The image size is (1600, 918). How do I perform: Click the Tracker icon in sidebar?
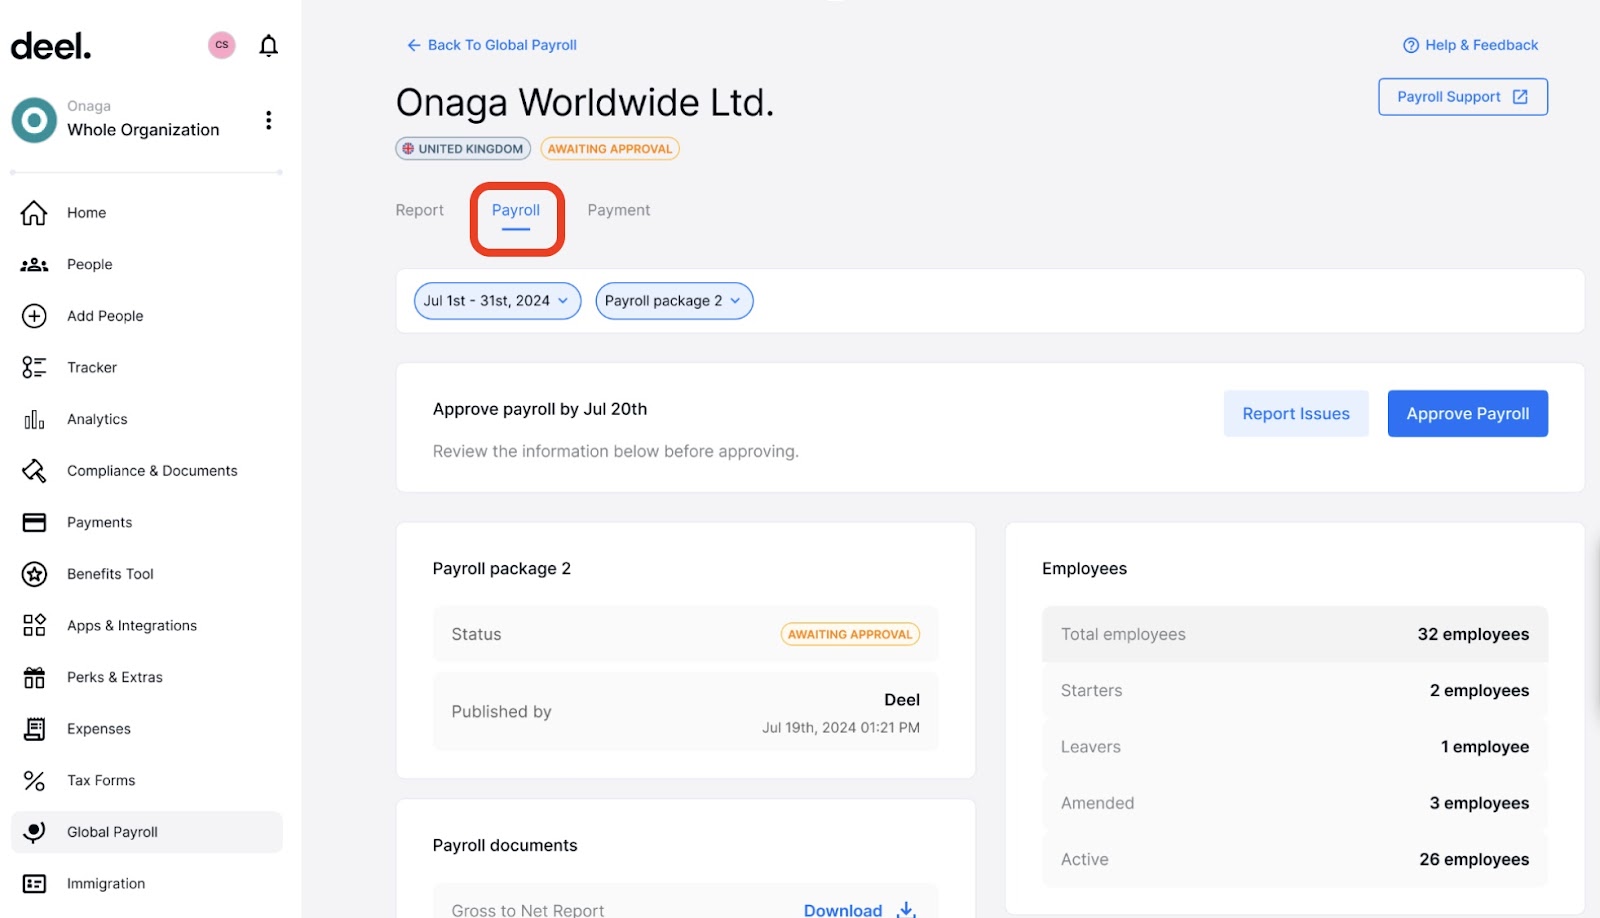click(34, 367)
